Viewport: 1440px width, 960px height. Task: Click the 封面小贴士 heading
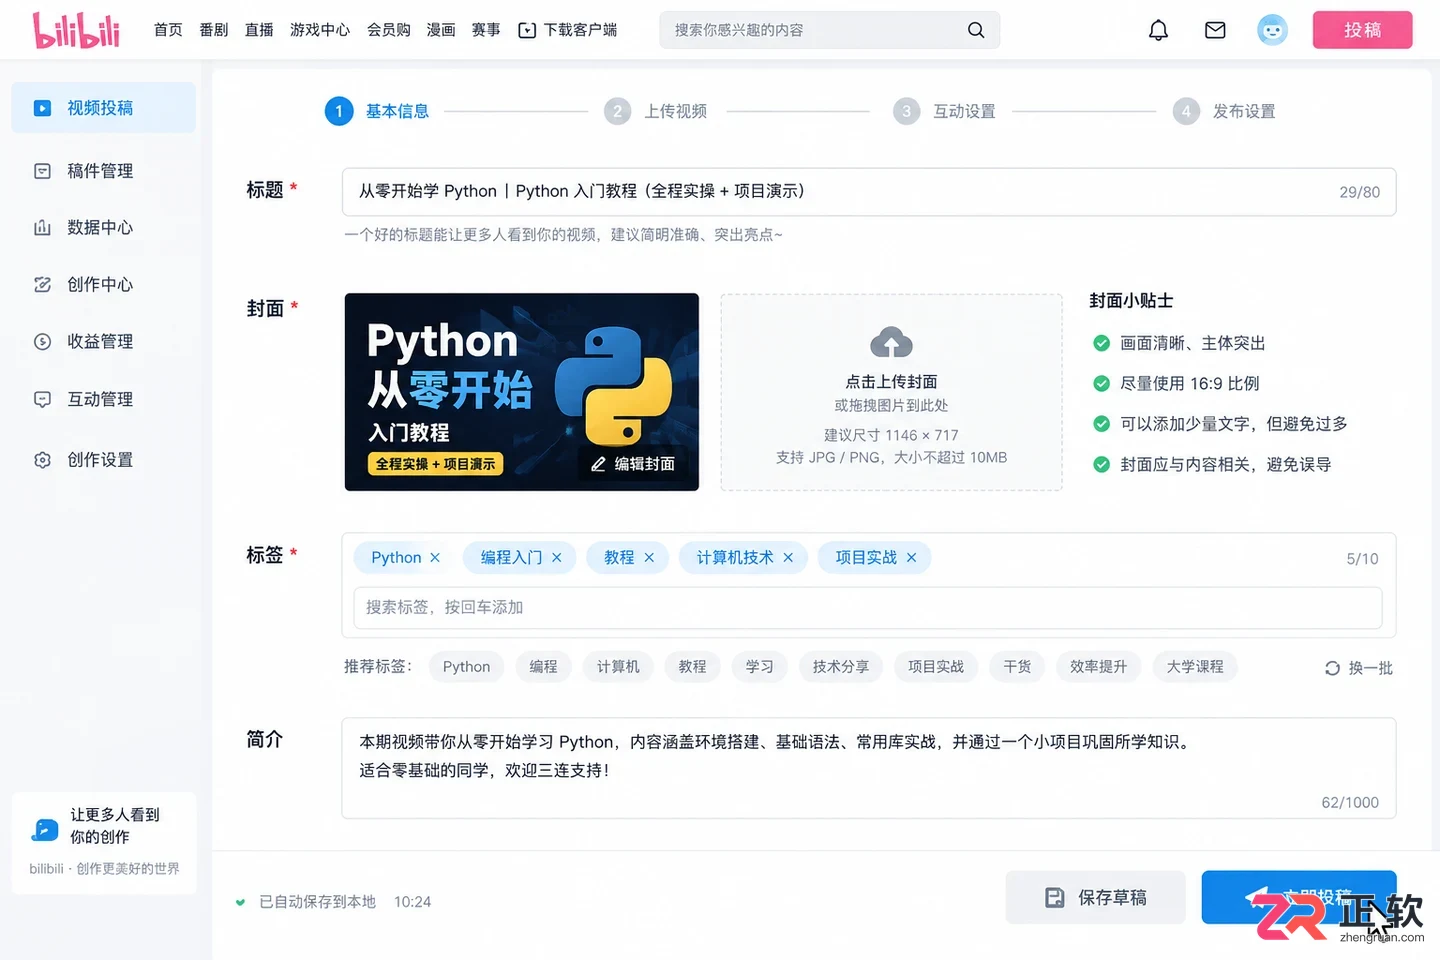1131,301
